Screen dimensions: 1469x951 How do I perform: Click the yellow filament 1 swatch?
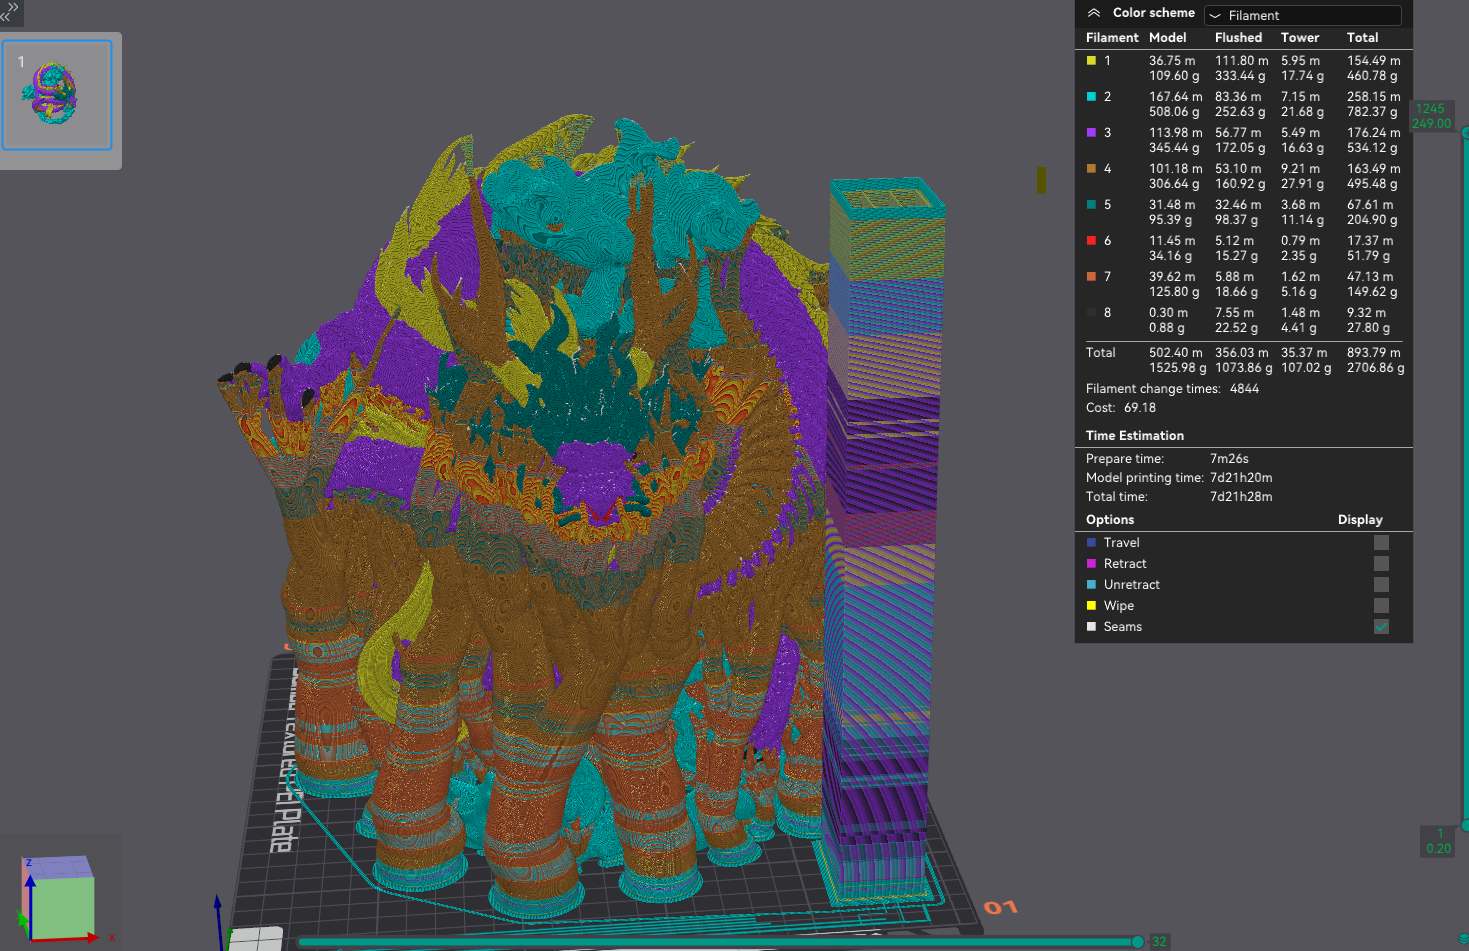[x=1092, y=61]
